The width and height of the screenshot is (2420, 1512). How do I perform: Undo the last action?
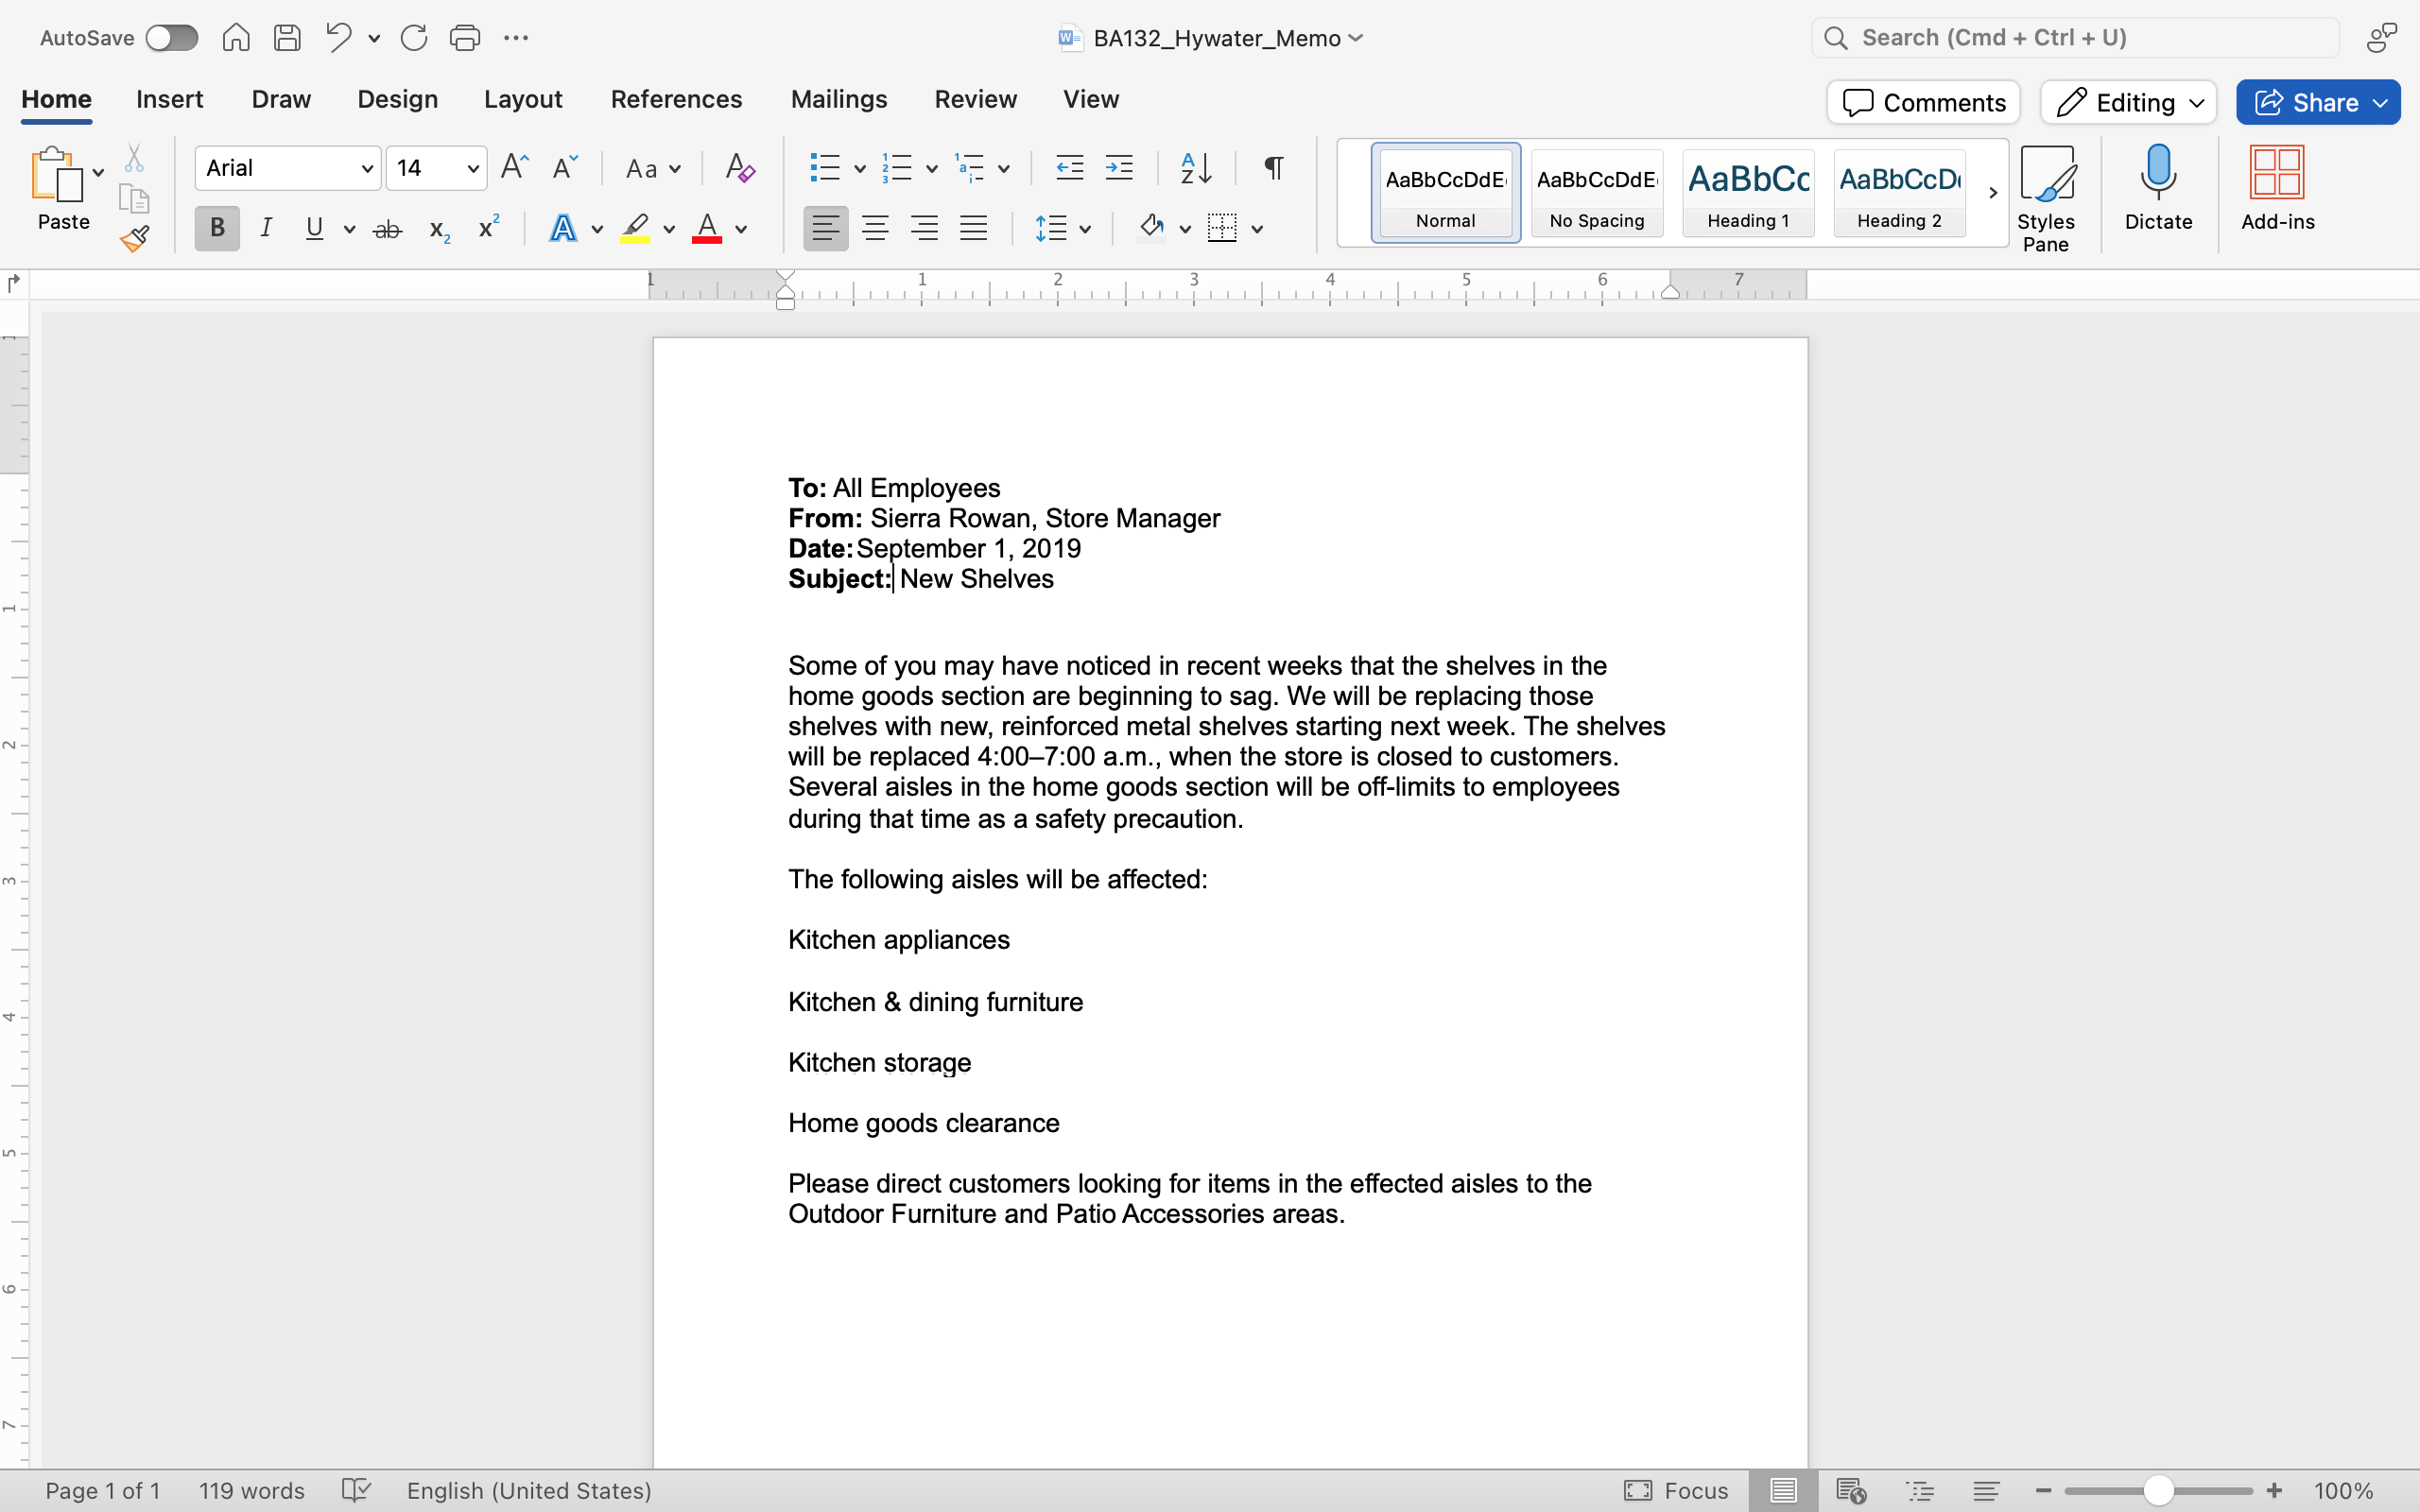[x=339, y=38]
